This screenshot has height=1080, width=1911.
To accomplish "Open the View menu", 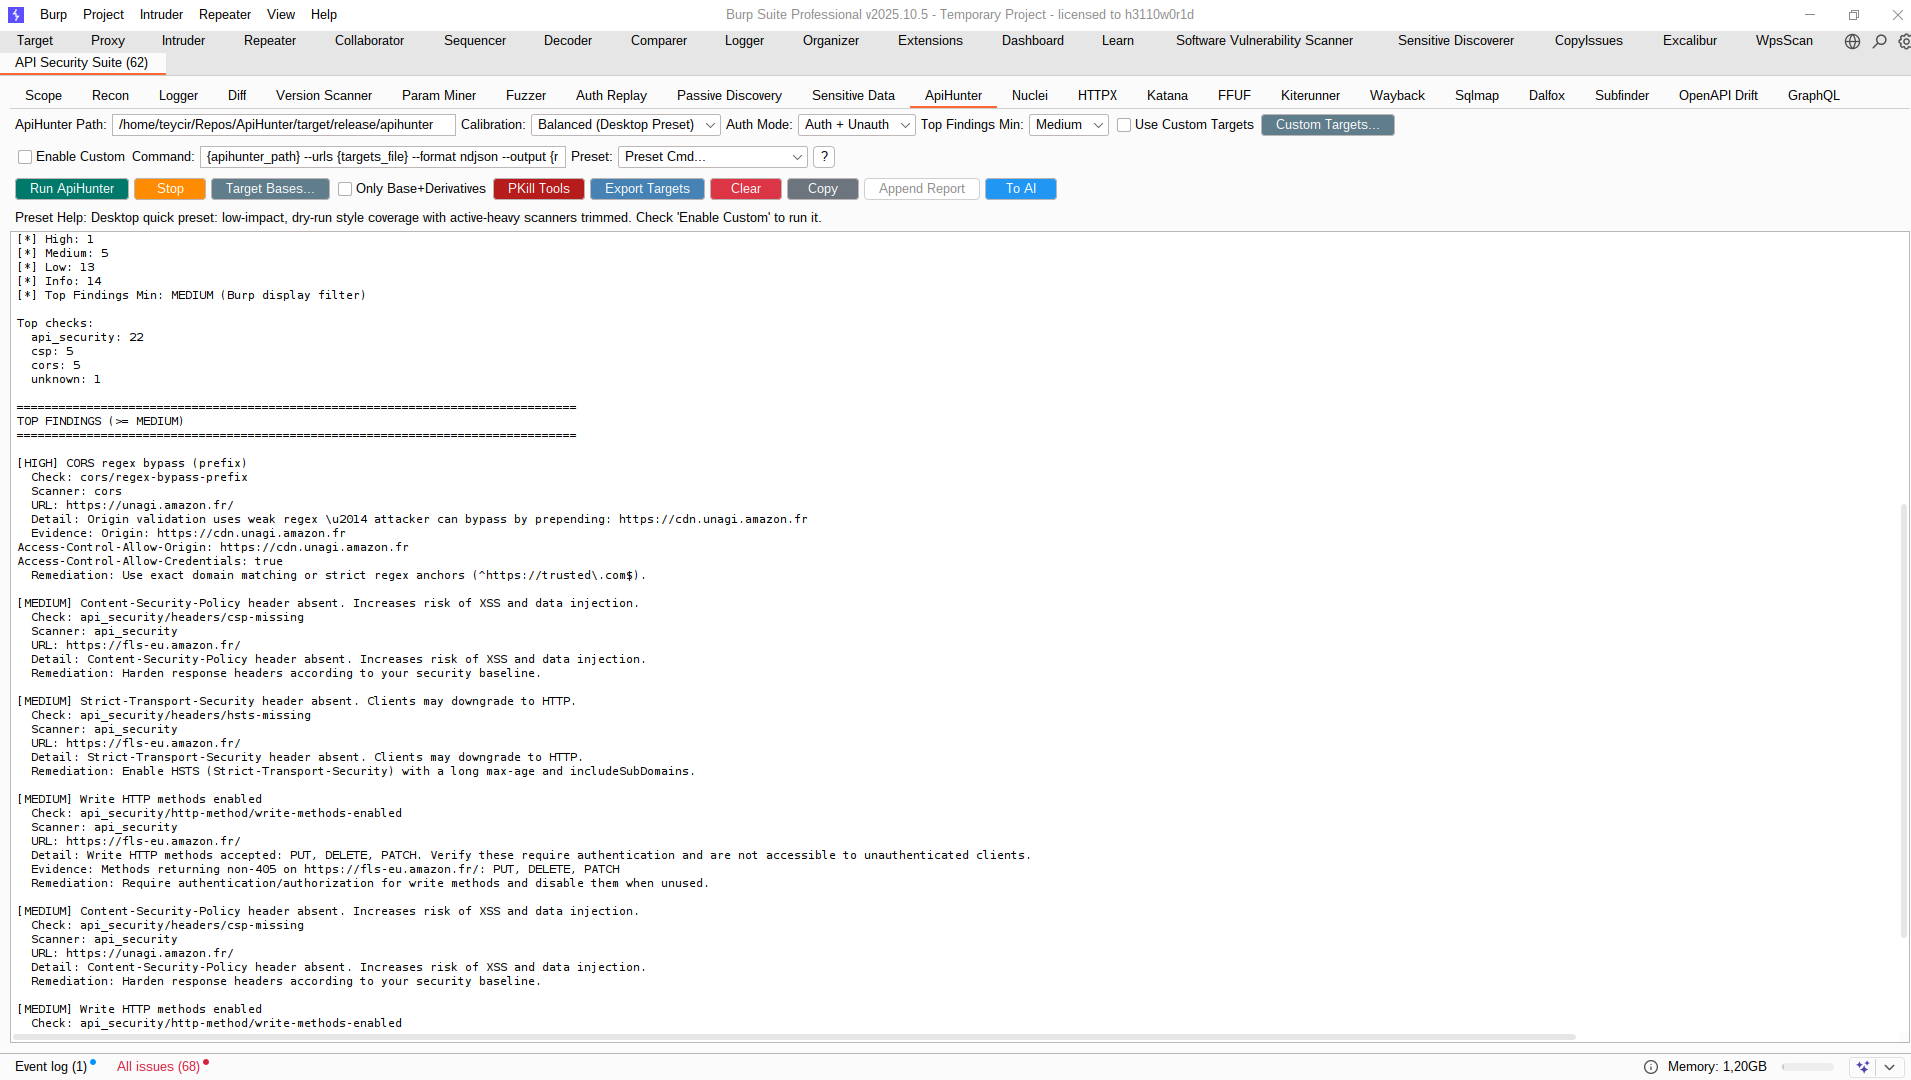I will [281, 15].
